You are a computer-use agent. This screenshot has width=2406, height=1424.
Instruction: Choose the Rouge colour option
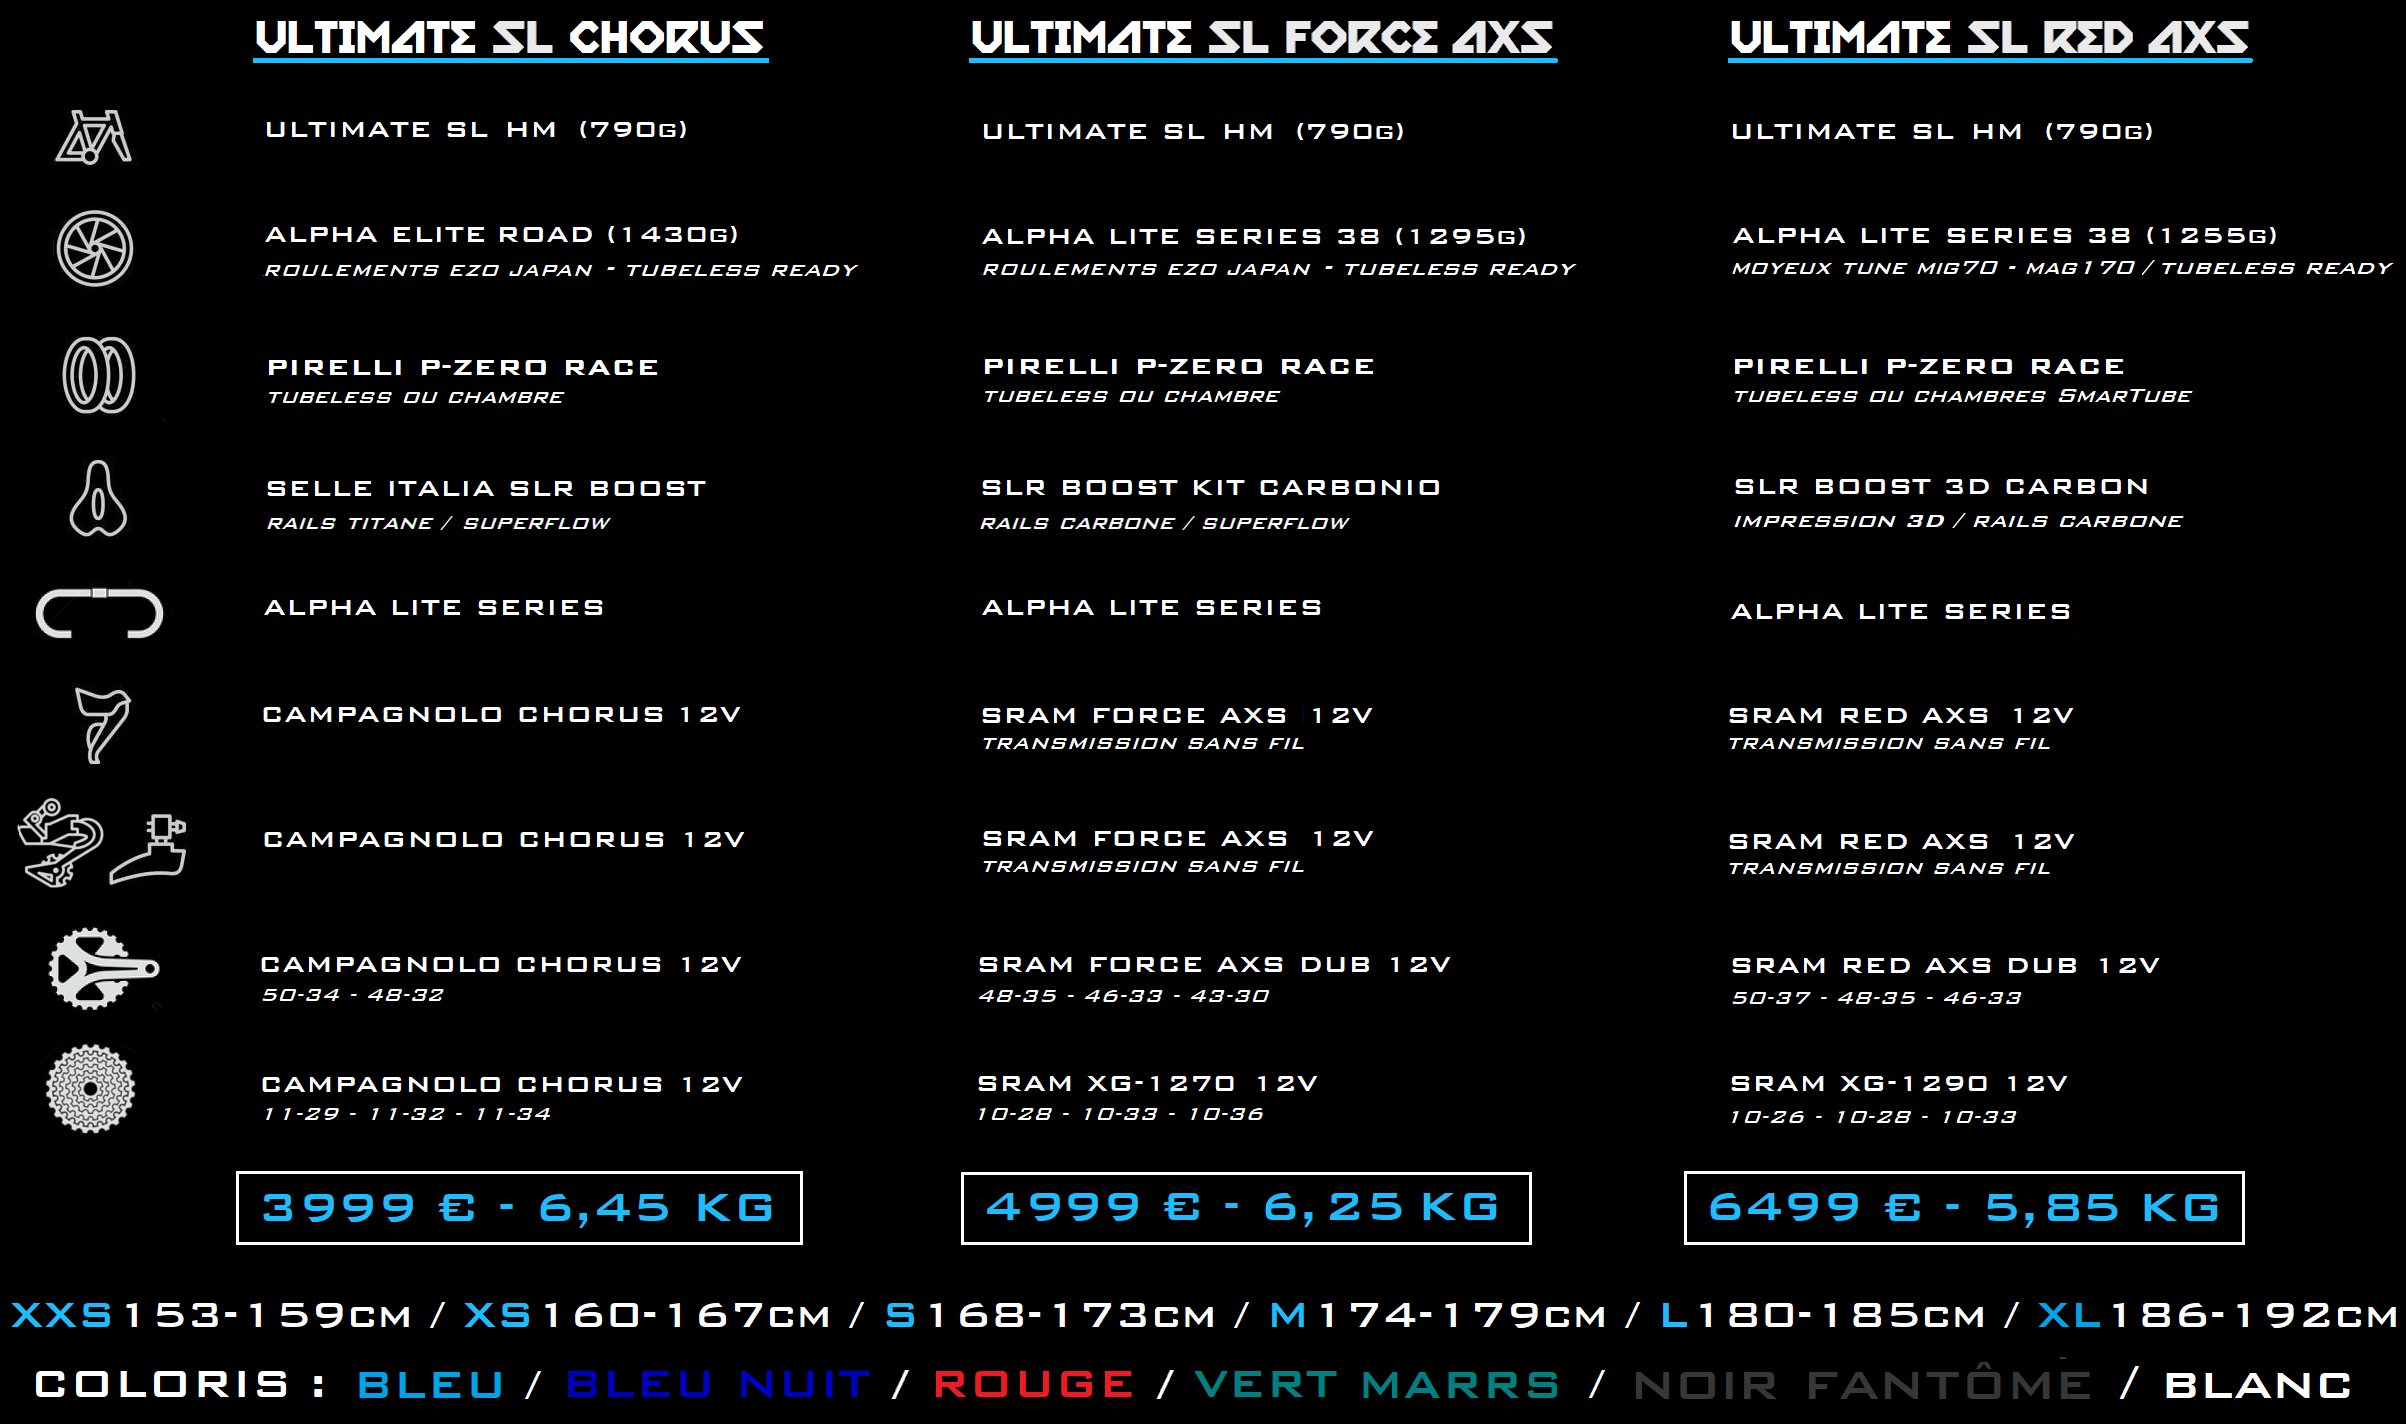point(1034,1385)
